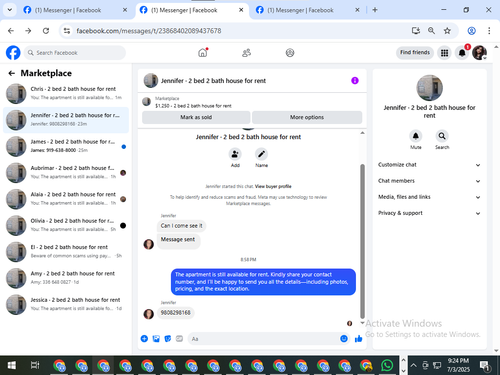Open taskbar clock showing 9:24 PM
This screenshot has width=500, height=375.
(458, 365)
